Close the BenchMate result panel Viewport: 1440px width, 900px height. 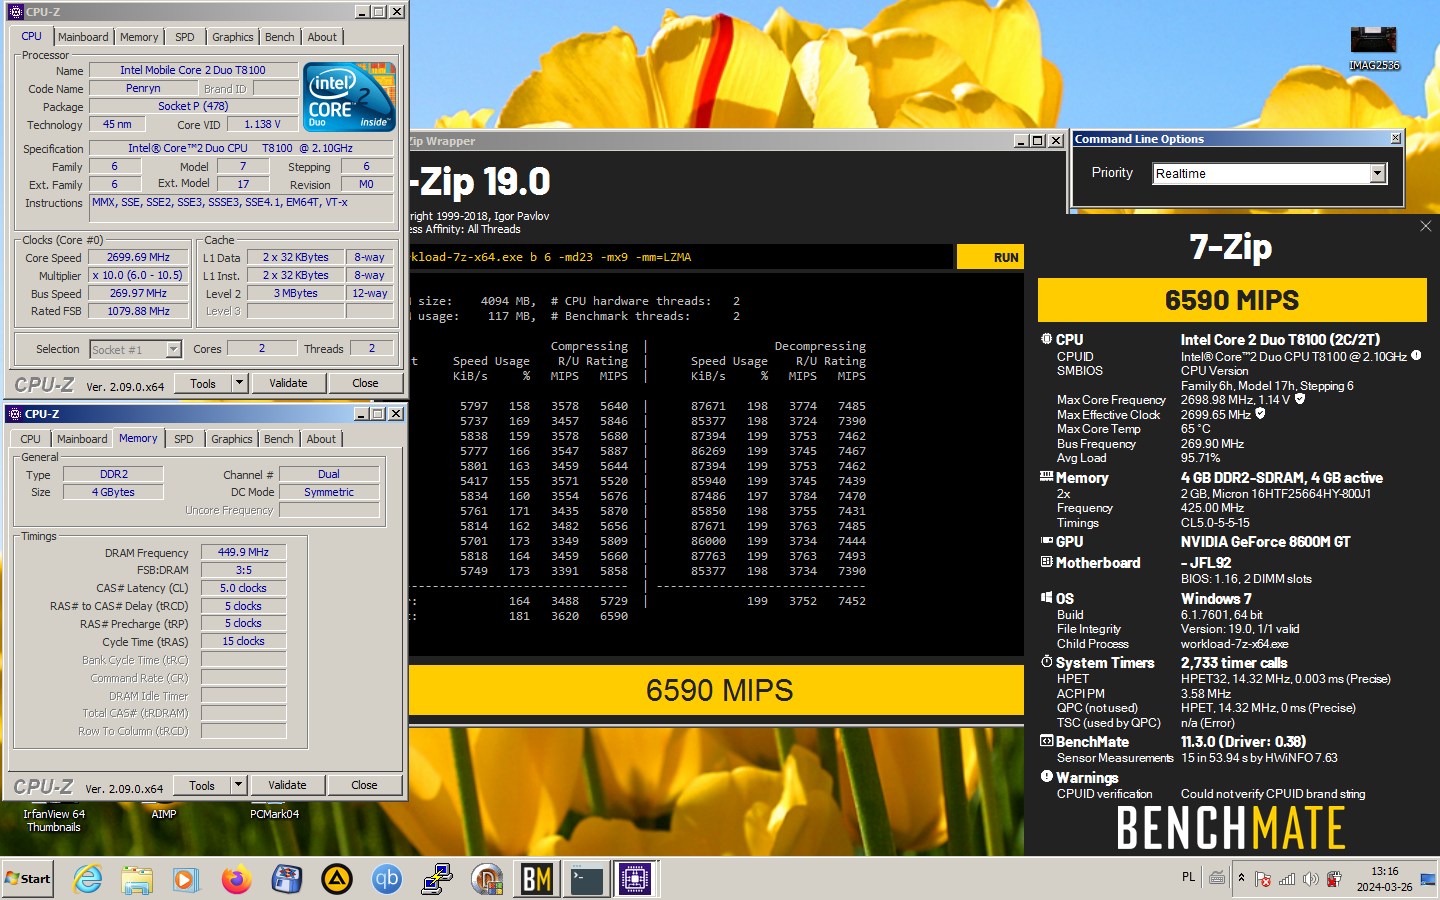click(x=1426, y=226)
